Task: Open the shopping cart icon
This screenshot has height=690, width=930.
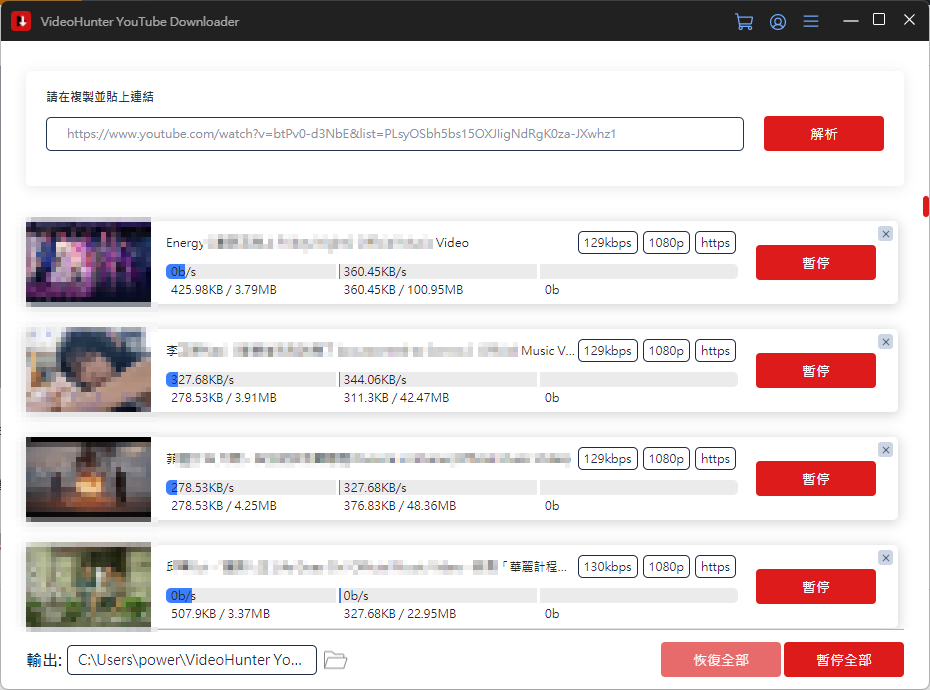Action: click(x=743, y=21)
